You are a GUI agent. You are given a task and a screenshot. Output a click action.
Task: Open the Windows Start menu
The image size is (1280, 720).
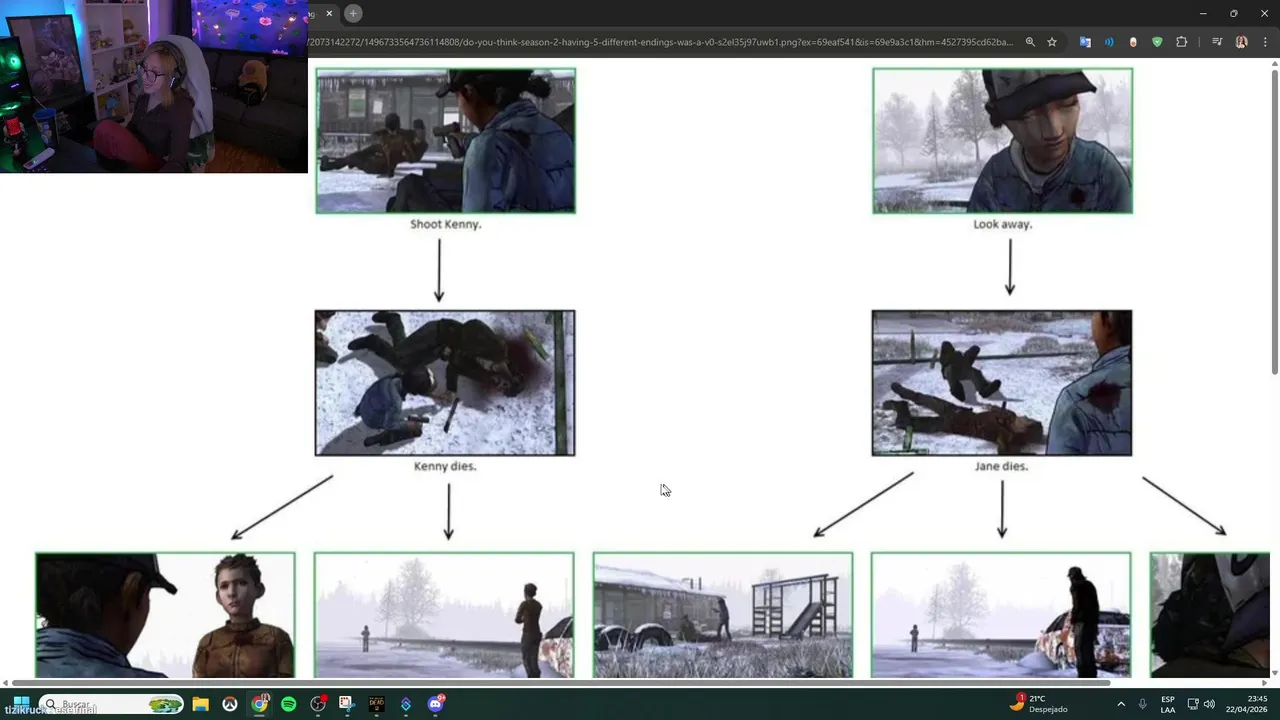click(x=21, y=704)
